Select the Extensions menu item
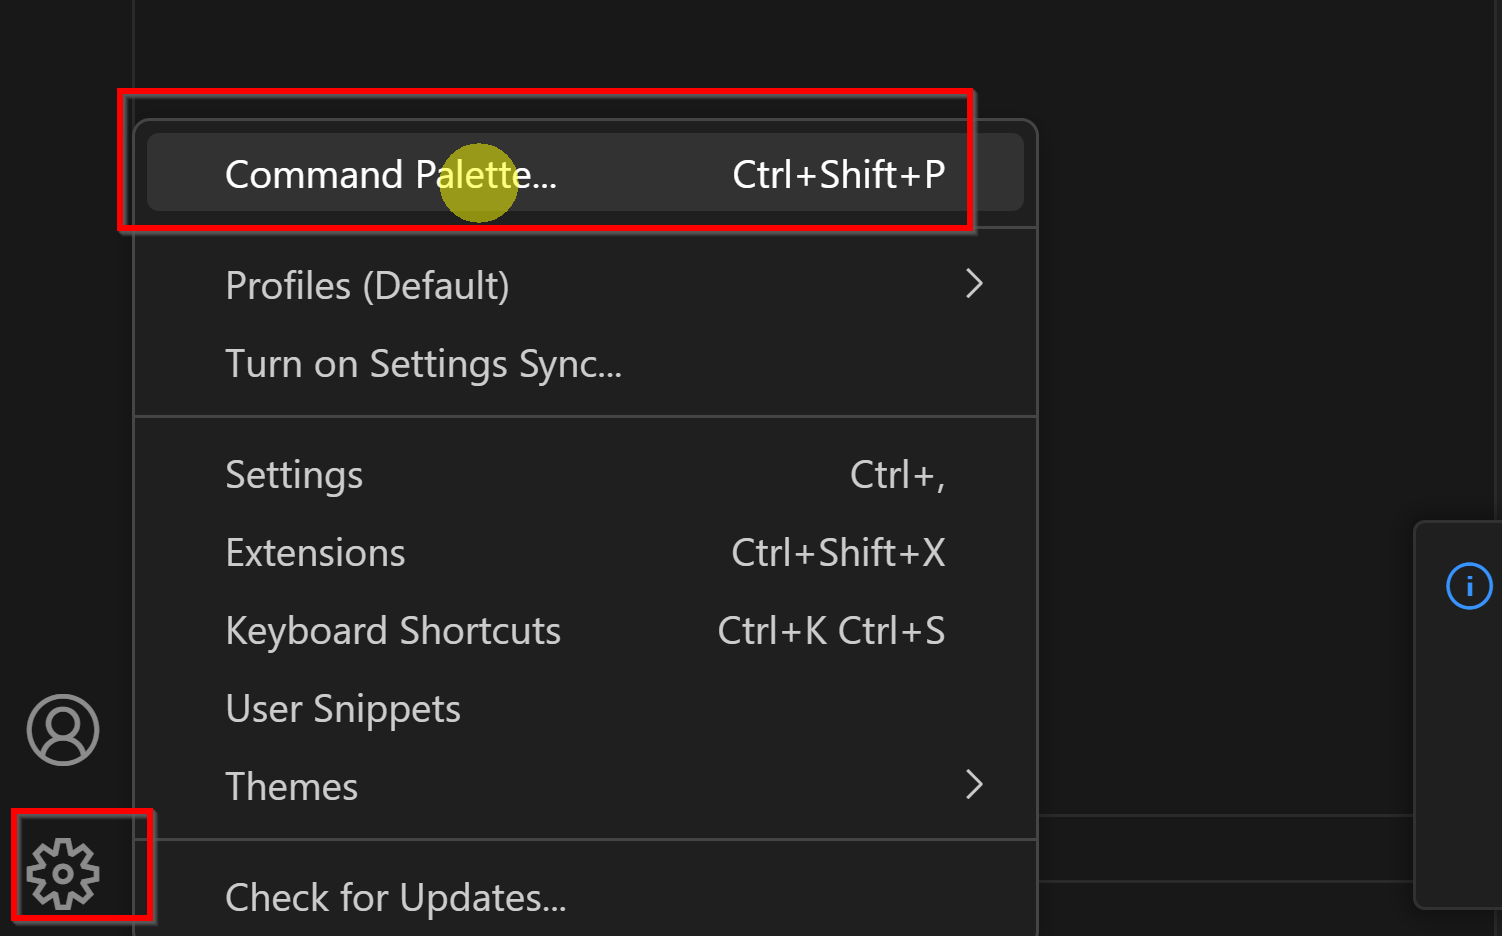The image size is (1502, 936). point(315,553)
